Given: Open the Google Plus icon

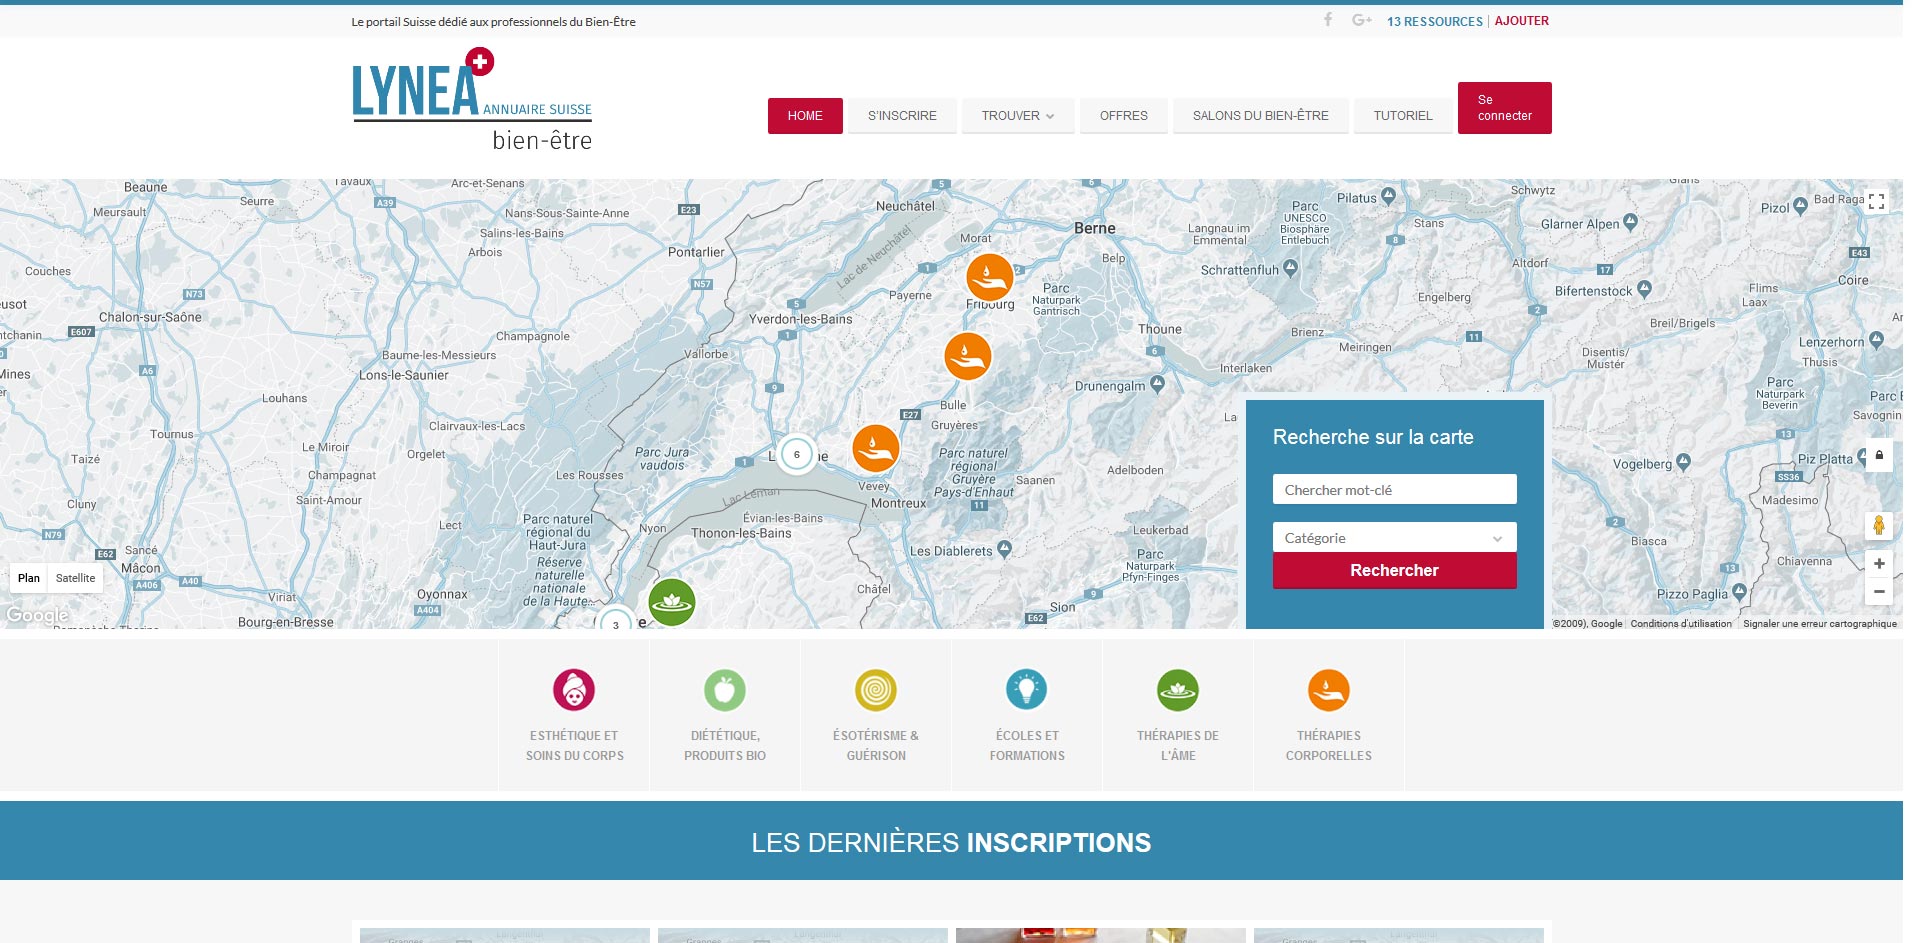Looking at the screenshot, I should point(1361,20).
